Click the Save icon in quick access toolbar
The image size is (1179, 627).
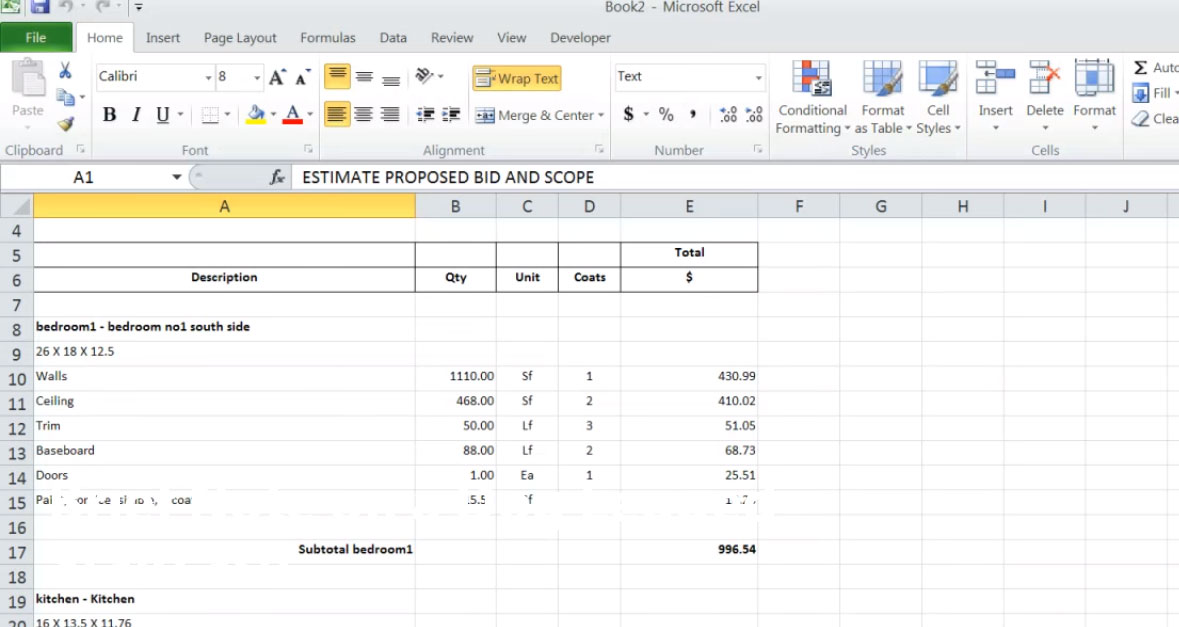pyautogui.click(x=39, y=7)
